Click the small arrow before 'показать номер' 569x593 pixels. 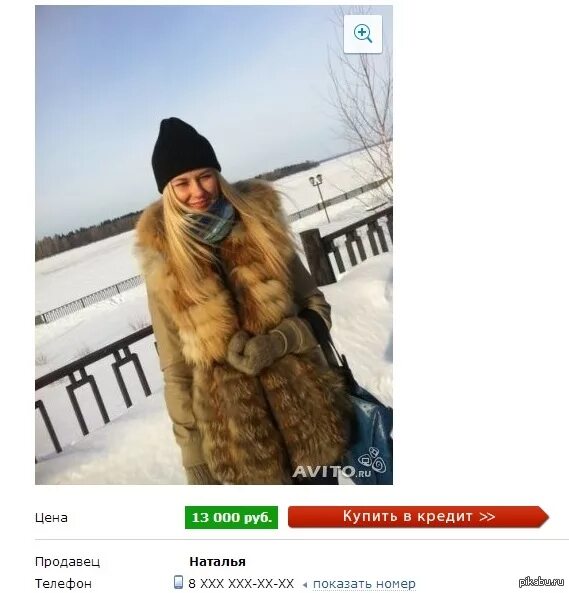point(305,585)
